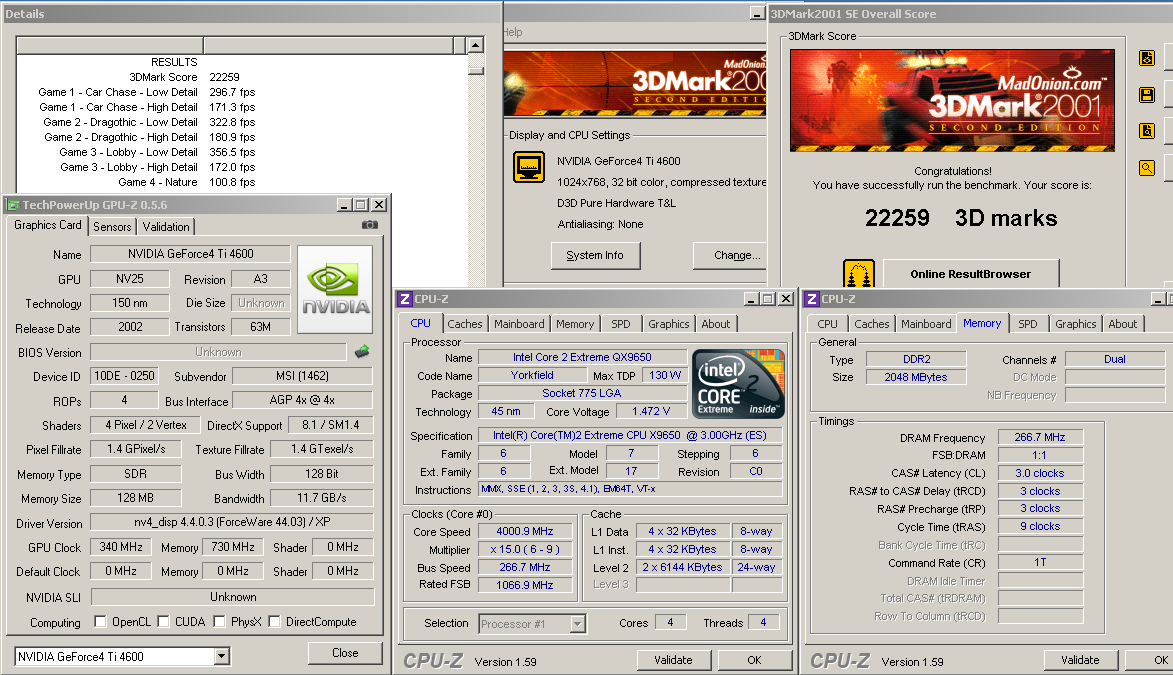Open Graphics tab in CPU-Z CPU window
Viewport: 1173px width, 675px height.
coord(669,324)
